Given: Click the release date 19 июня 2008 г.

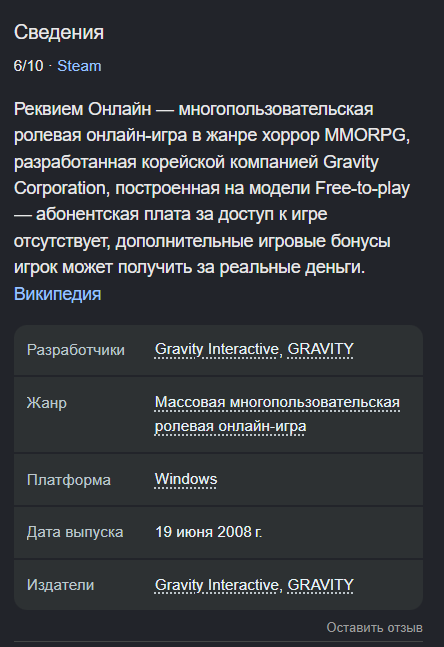Looking at the screenshot, I should (x=208, y=532).
